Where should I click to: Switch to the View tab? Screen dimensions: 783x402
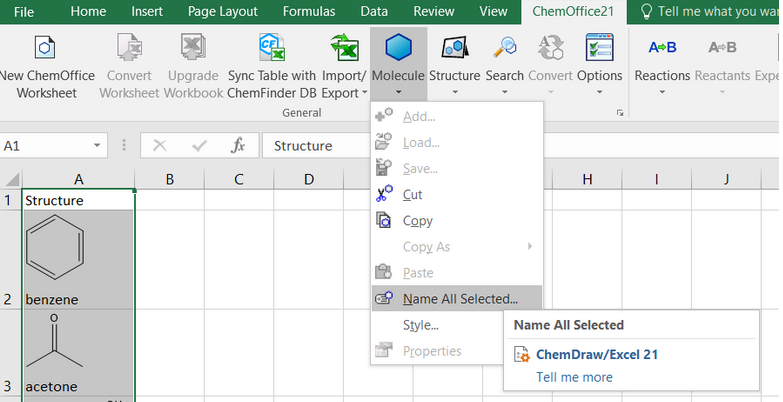[x=493, y=11]
